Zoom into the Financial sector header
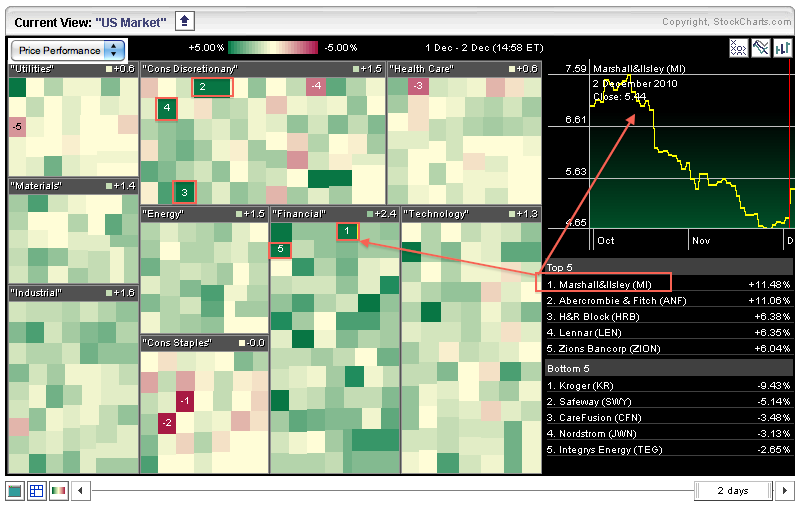 coord(335,214)
